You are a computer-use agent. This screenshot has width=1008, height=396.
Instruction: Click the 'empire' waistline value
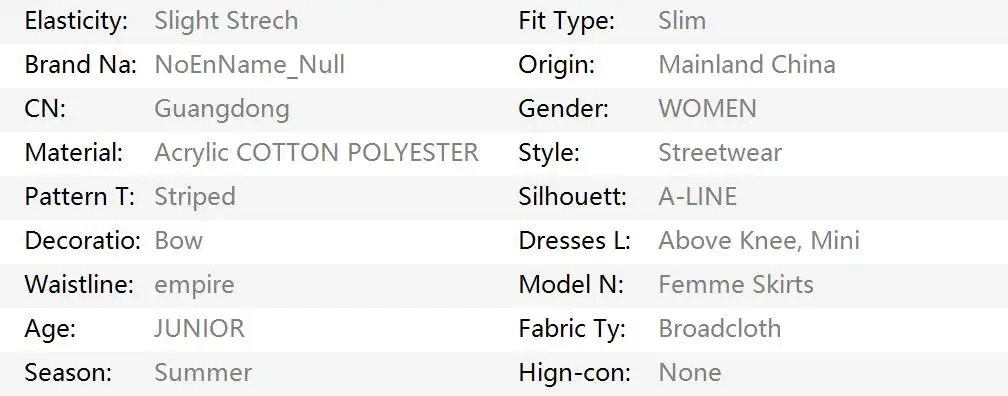[194, 285]
